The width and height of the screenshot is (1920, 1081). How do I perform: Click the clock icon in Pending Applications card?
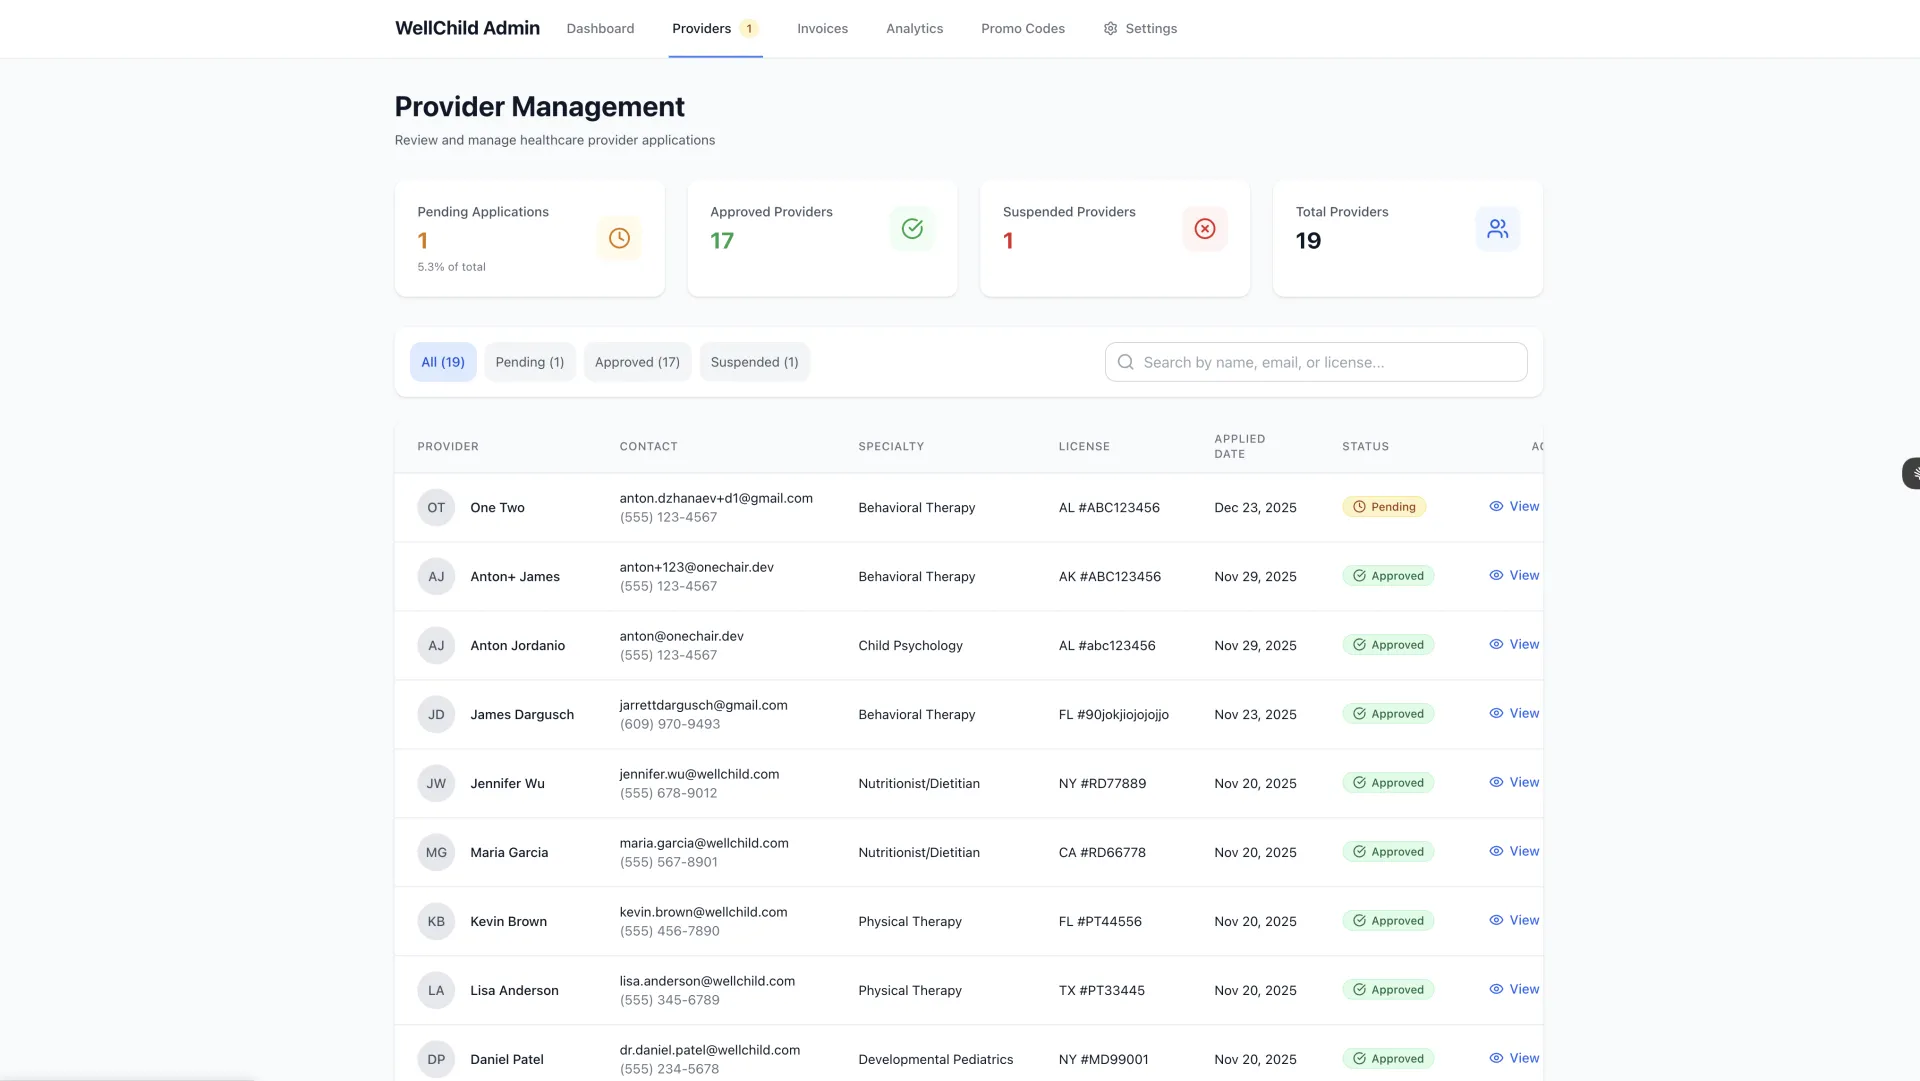tap(619, 238)
